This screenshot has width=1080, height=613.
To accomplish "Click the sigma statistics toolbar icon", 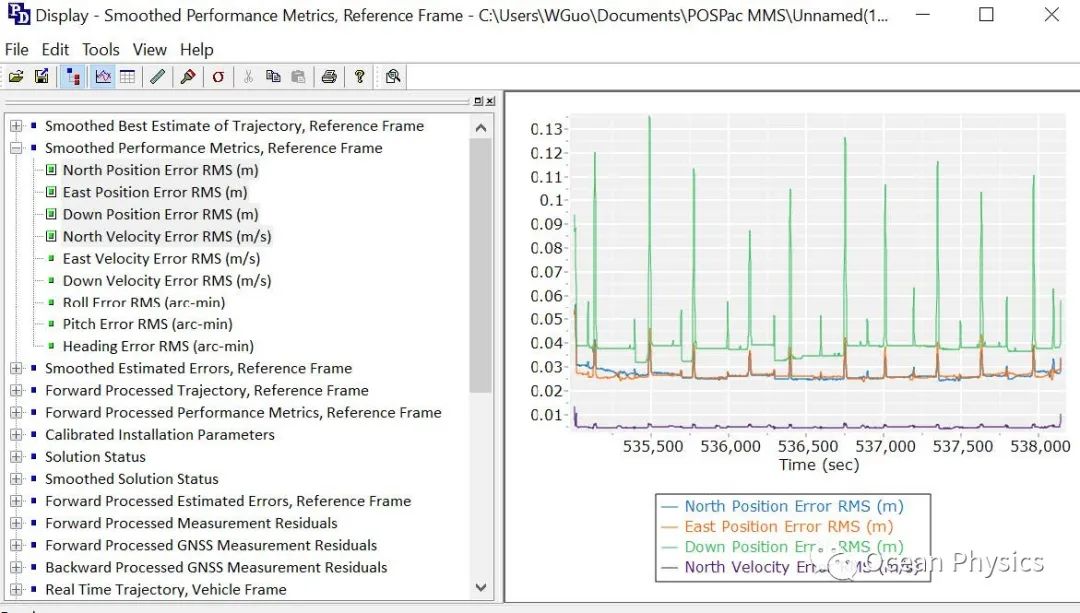I will tap(218, 77).
